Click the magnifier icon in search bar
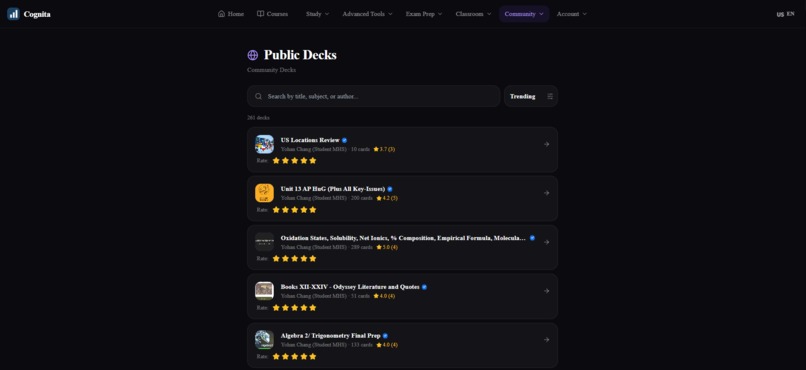The width and height of the screenshot is (806, 370). (259, 96)
